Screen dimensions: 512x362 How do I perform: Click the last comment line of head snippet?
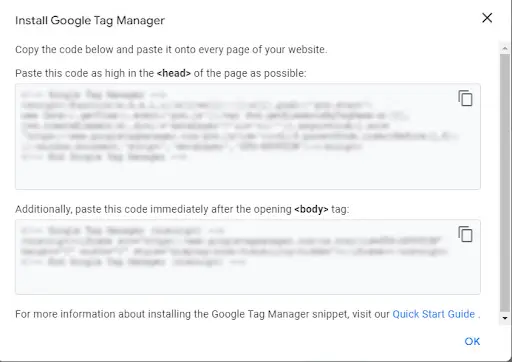click(104, 157)
